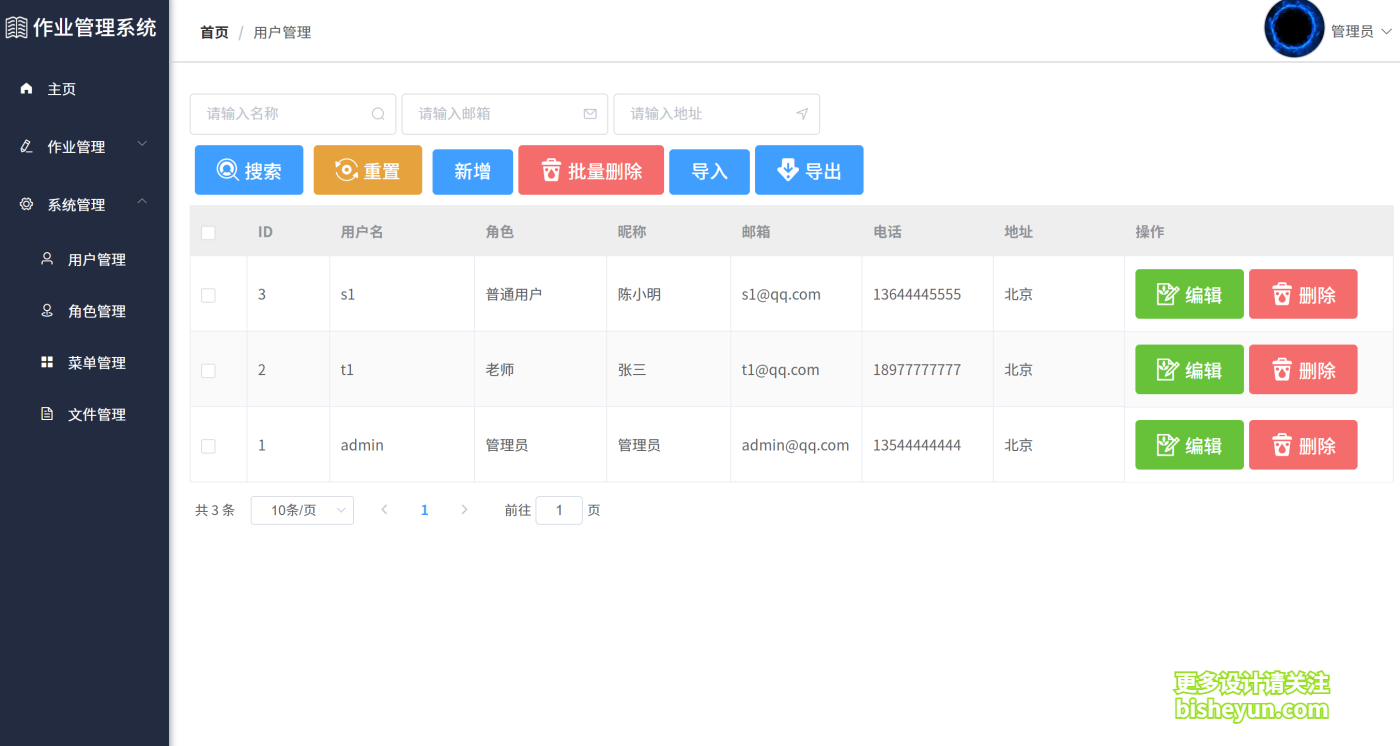The height and width of the screenshot is (746, 1400).
Task: Click the 导入 button
Action: 709,172
